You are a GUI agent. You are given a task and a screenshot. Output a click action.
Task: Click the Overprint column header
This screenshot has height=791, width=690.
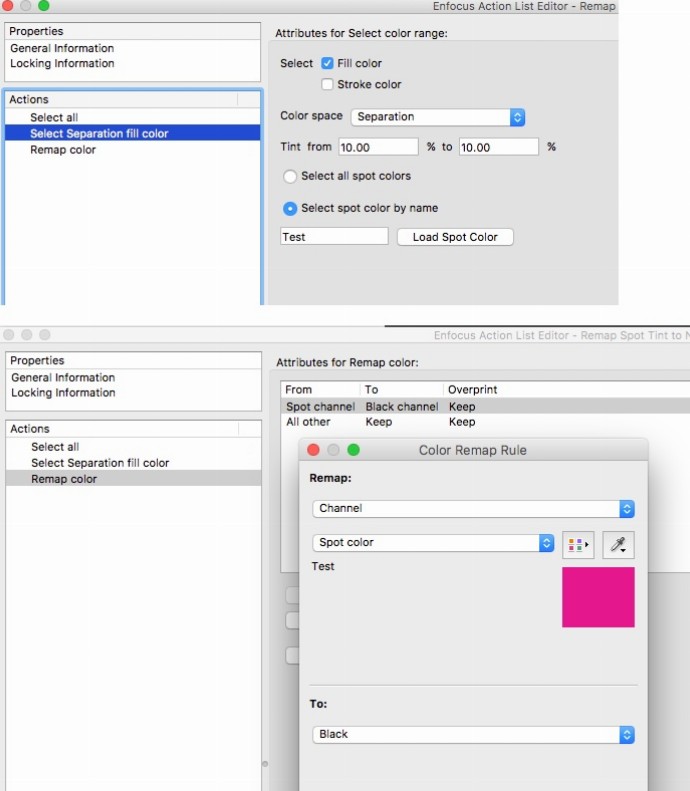pyautogui.click(x=567, y=390)
